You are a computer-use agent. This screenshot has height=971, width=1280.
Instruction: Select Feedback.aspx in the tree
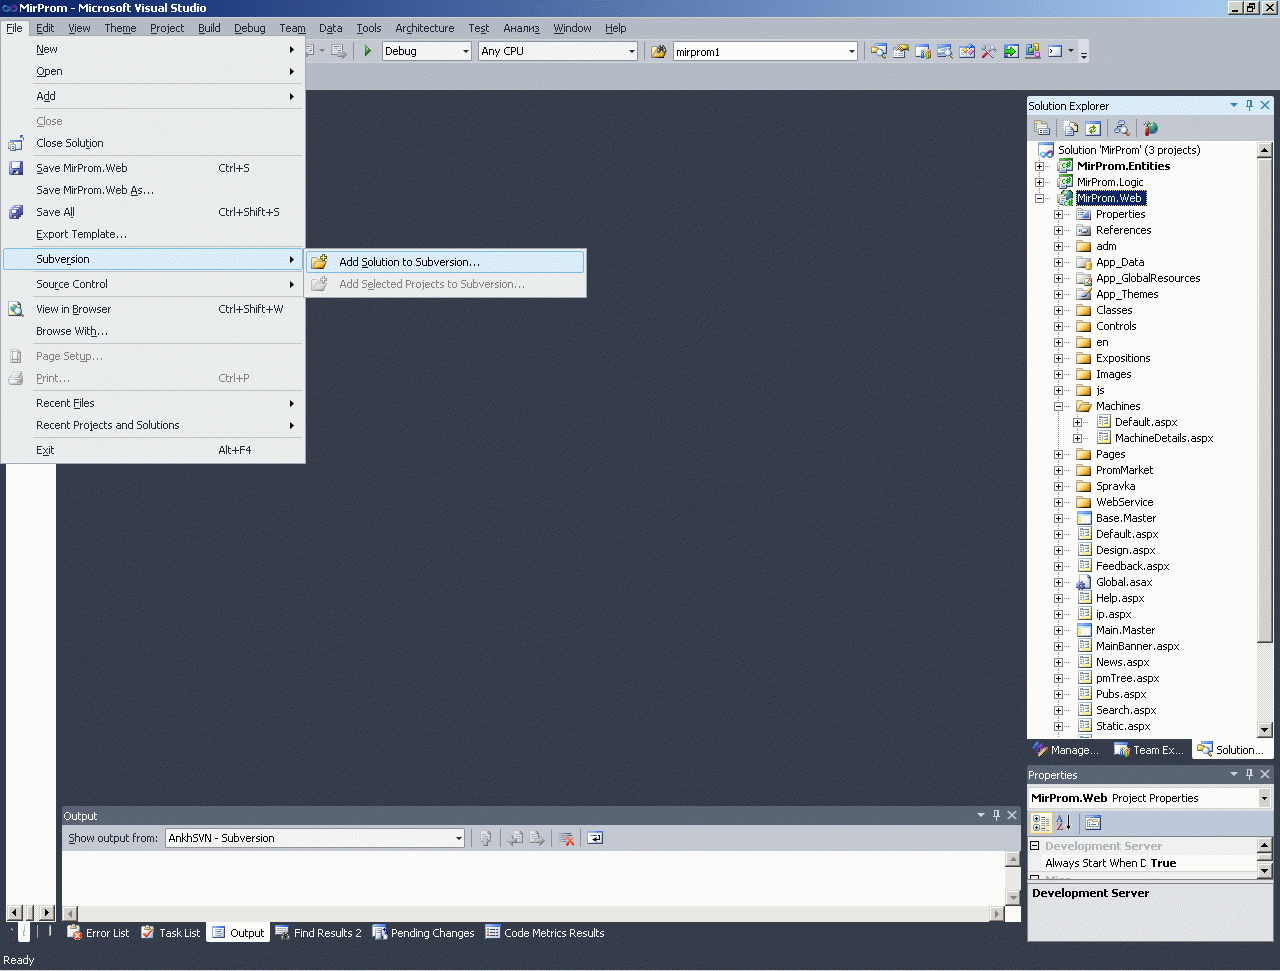point(1132,566)
